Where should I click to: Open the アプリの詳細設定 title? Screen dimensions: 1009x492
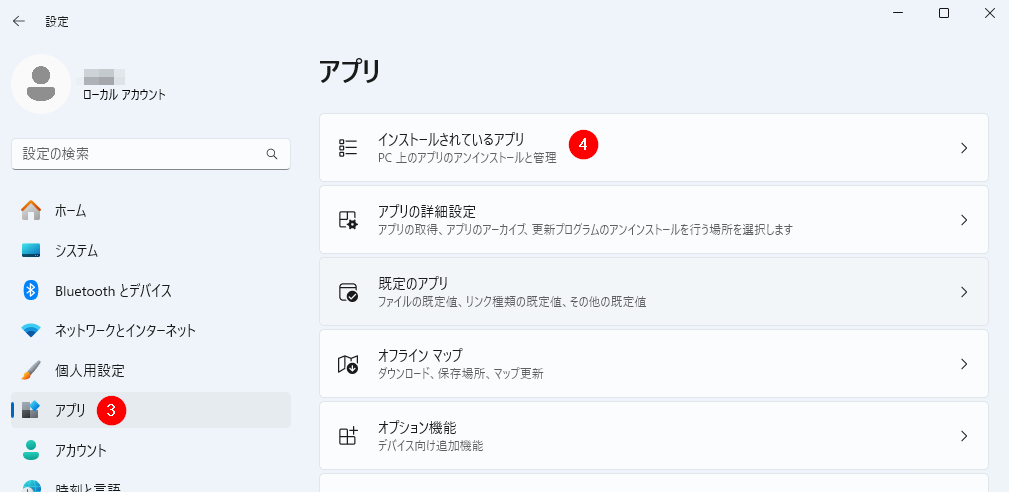click(x=427, y=212)
